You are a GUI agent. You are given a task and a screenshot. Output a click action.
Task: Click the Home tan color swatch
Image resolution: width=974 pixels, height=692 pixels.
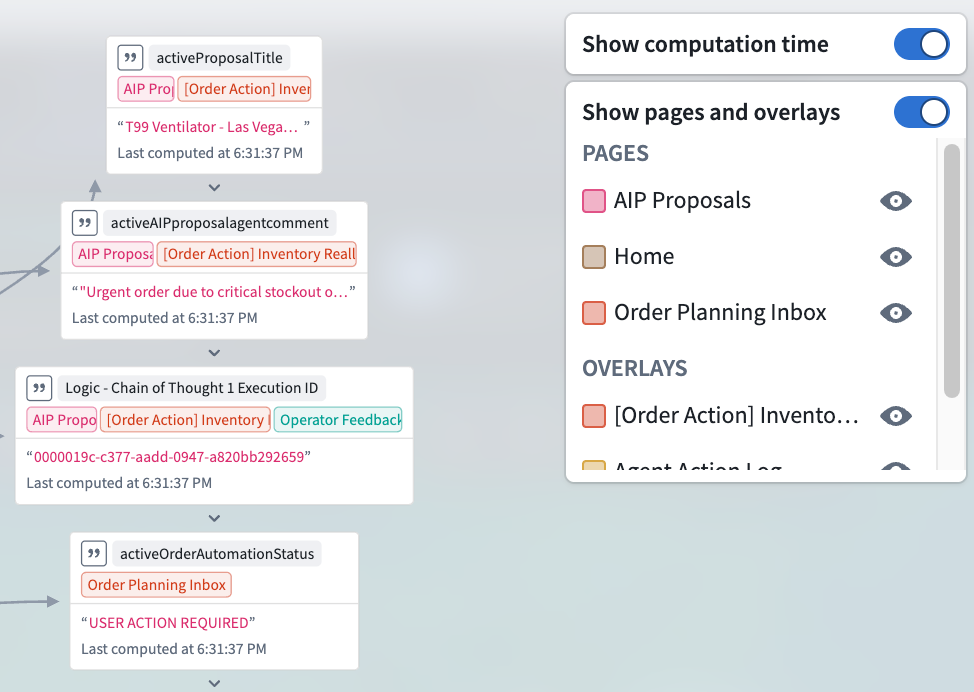[594, 257]
